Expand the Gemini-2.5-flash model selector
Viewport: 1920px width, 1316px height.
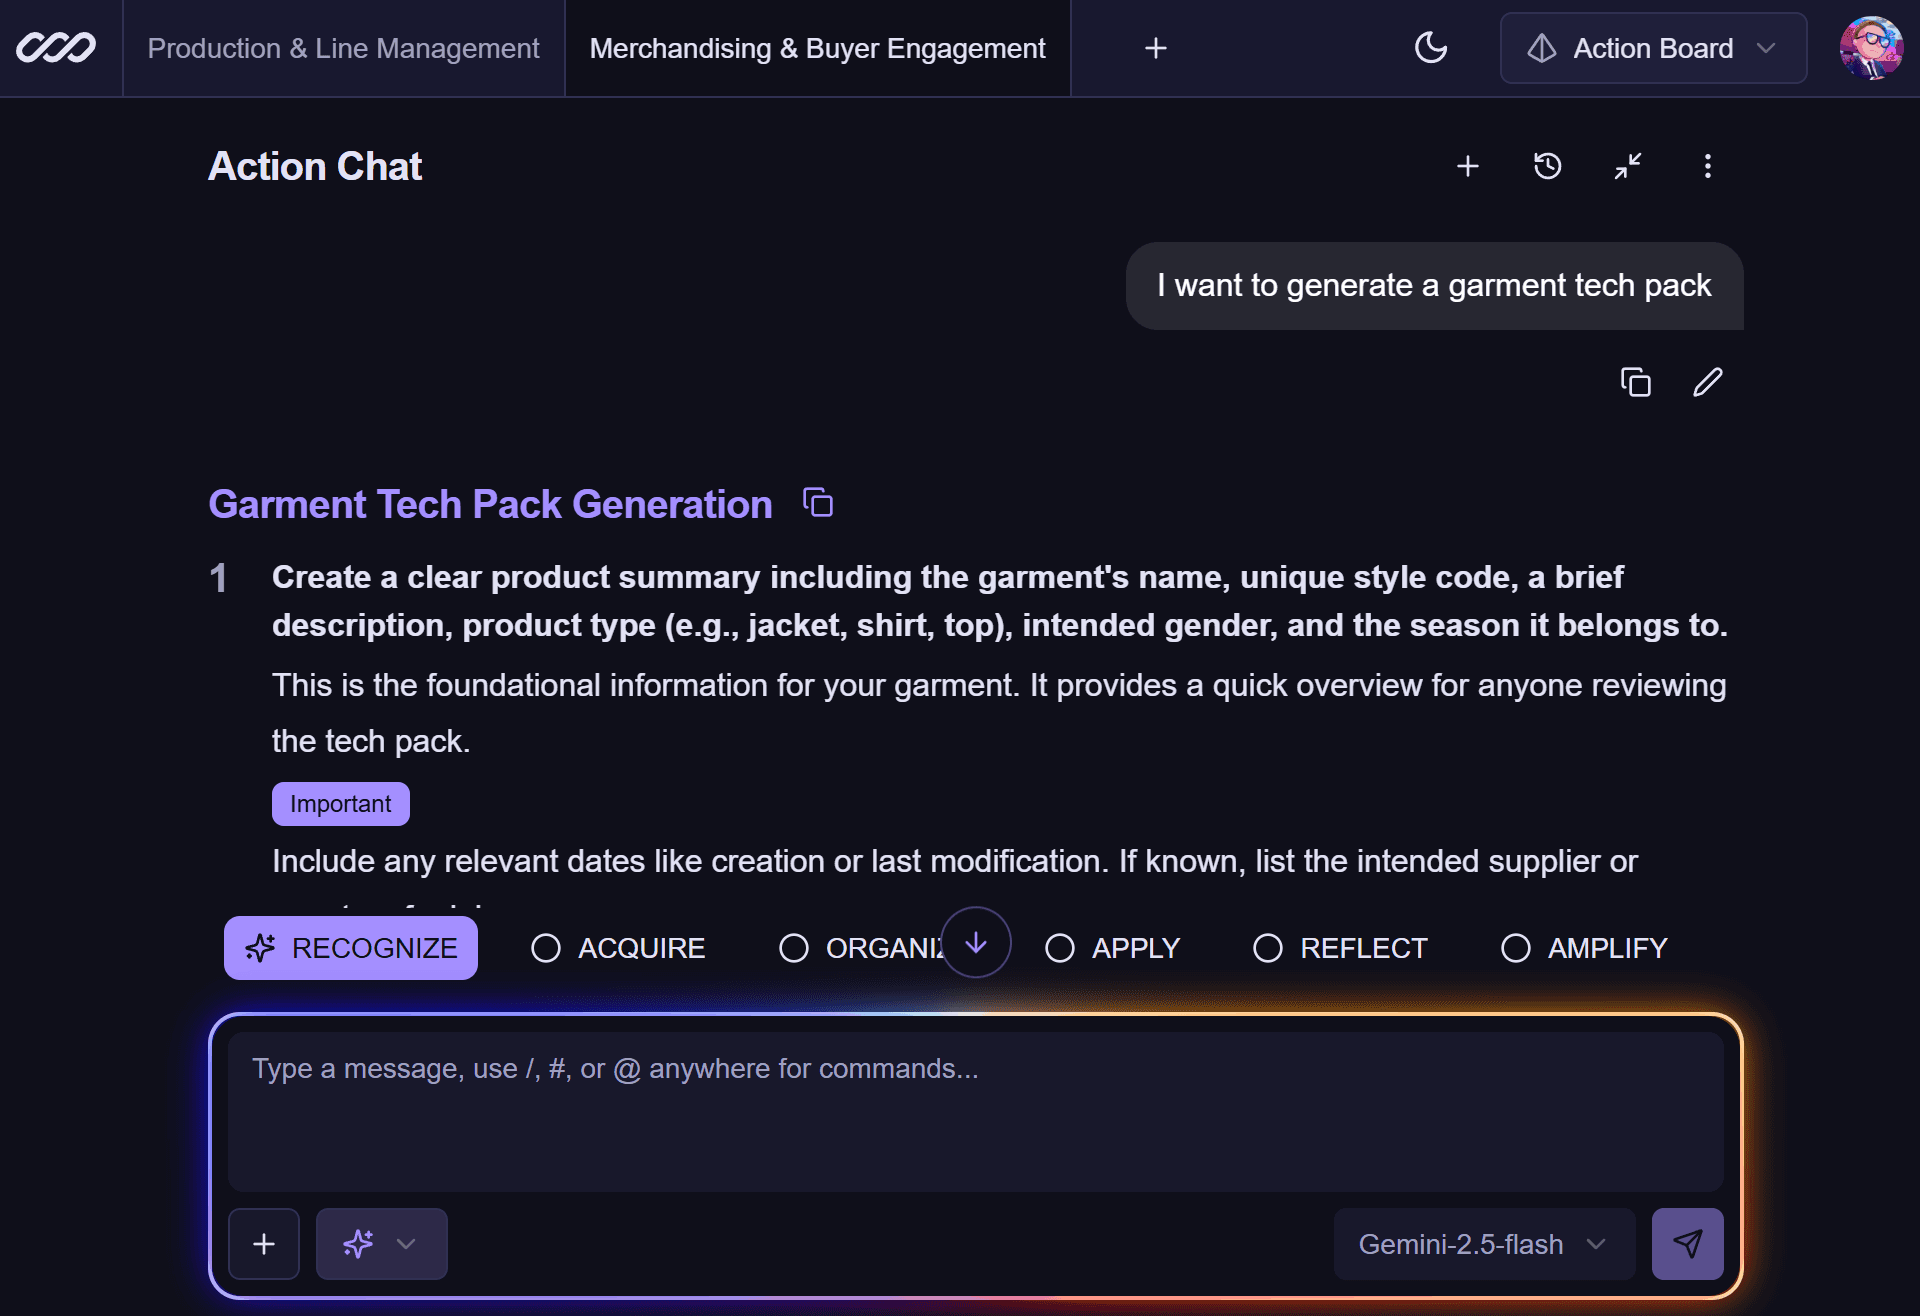click(x=1484, y=1243)
